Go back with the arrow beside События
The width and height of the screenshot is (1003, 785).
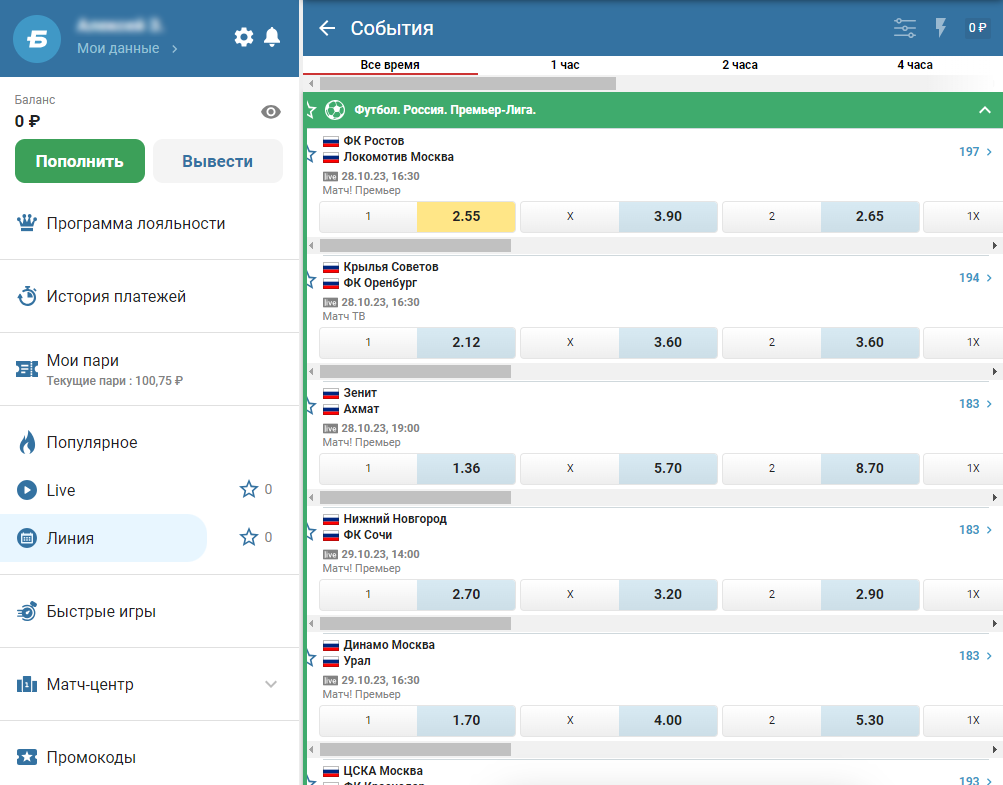(x=327, y=28)
